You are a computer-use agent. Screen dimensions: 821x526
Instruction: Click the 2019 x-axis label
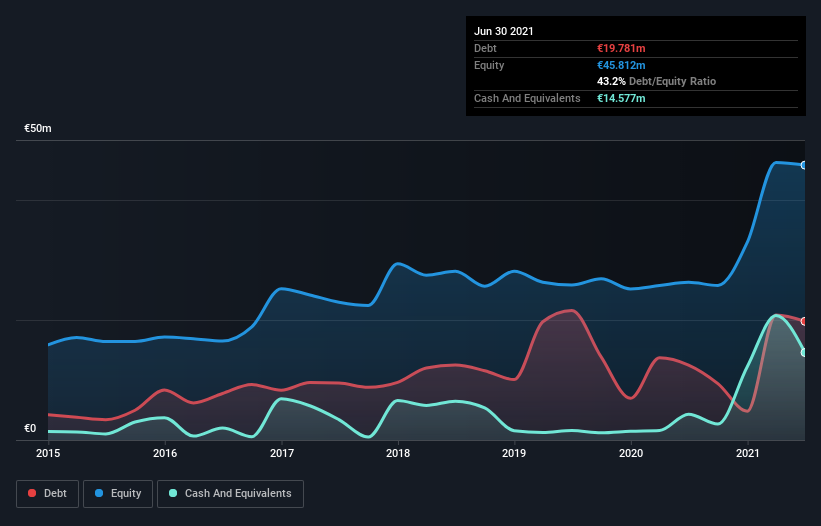tap(514, 453)
